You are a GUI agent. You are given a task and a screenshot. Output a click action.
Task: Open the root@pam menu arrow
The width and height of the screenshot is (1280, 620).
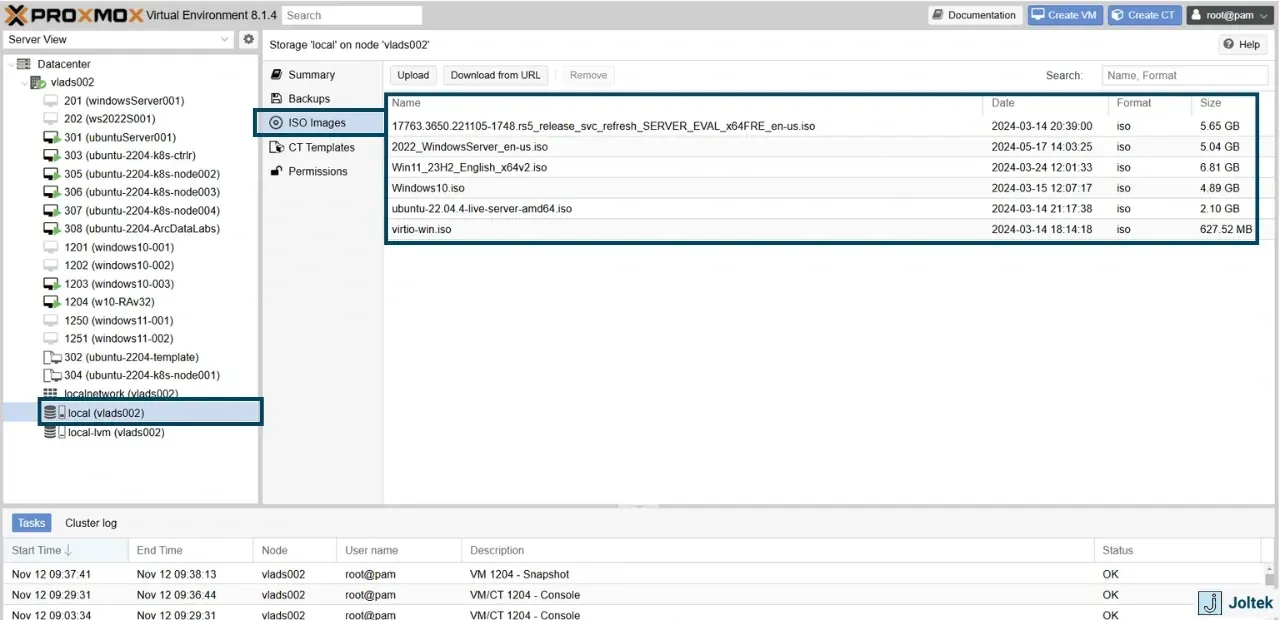(1265, 16)
